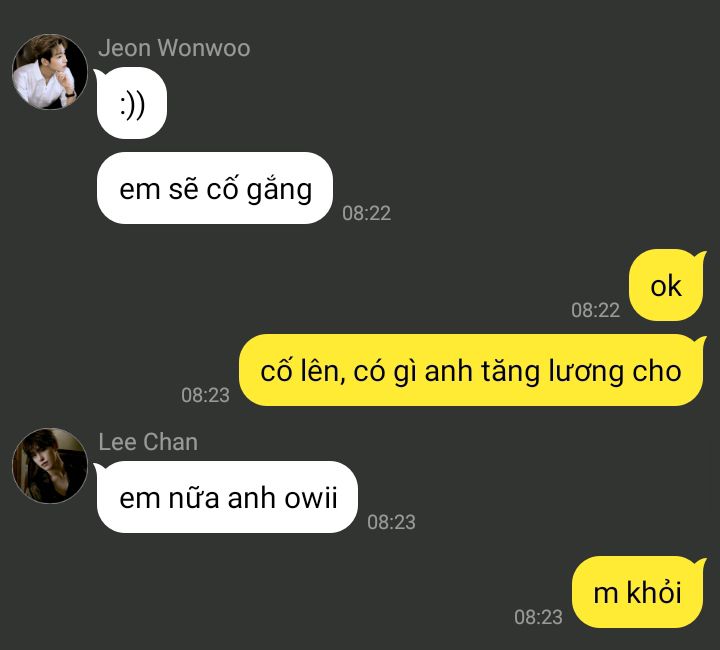The image size is (720, 650).
Task: Open Jeon Wonwoo's profile picture
Action: click(50, 72)
